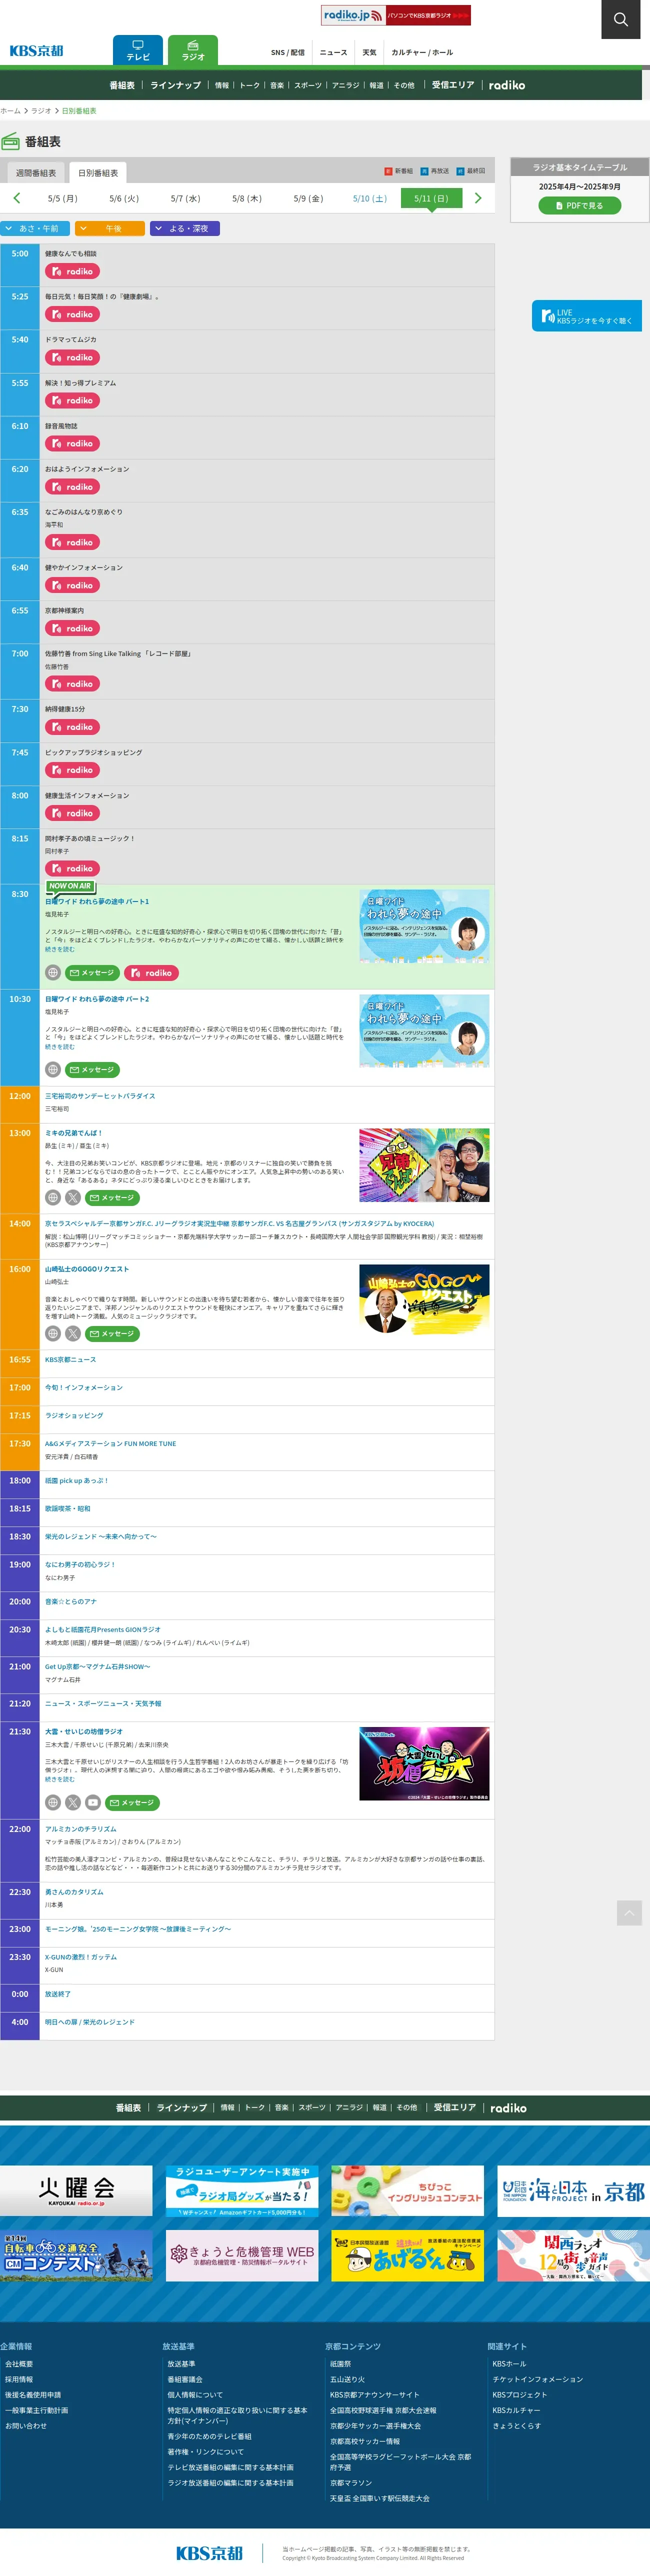This screenshot has width=650, height=2576.
Task: Click メッセージ button for 山崎弘士のGOGOリクエスト
Action: click(x=112, y=1333)
